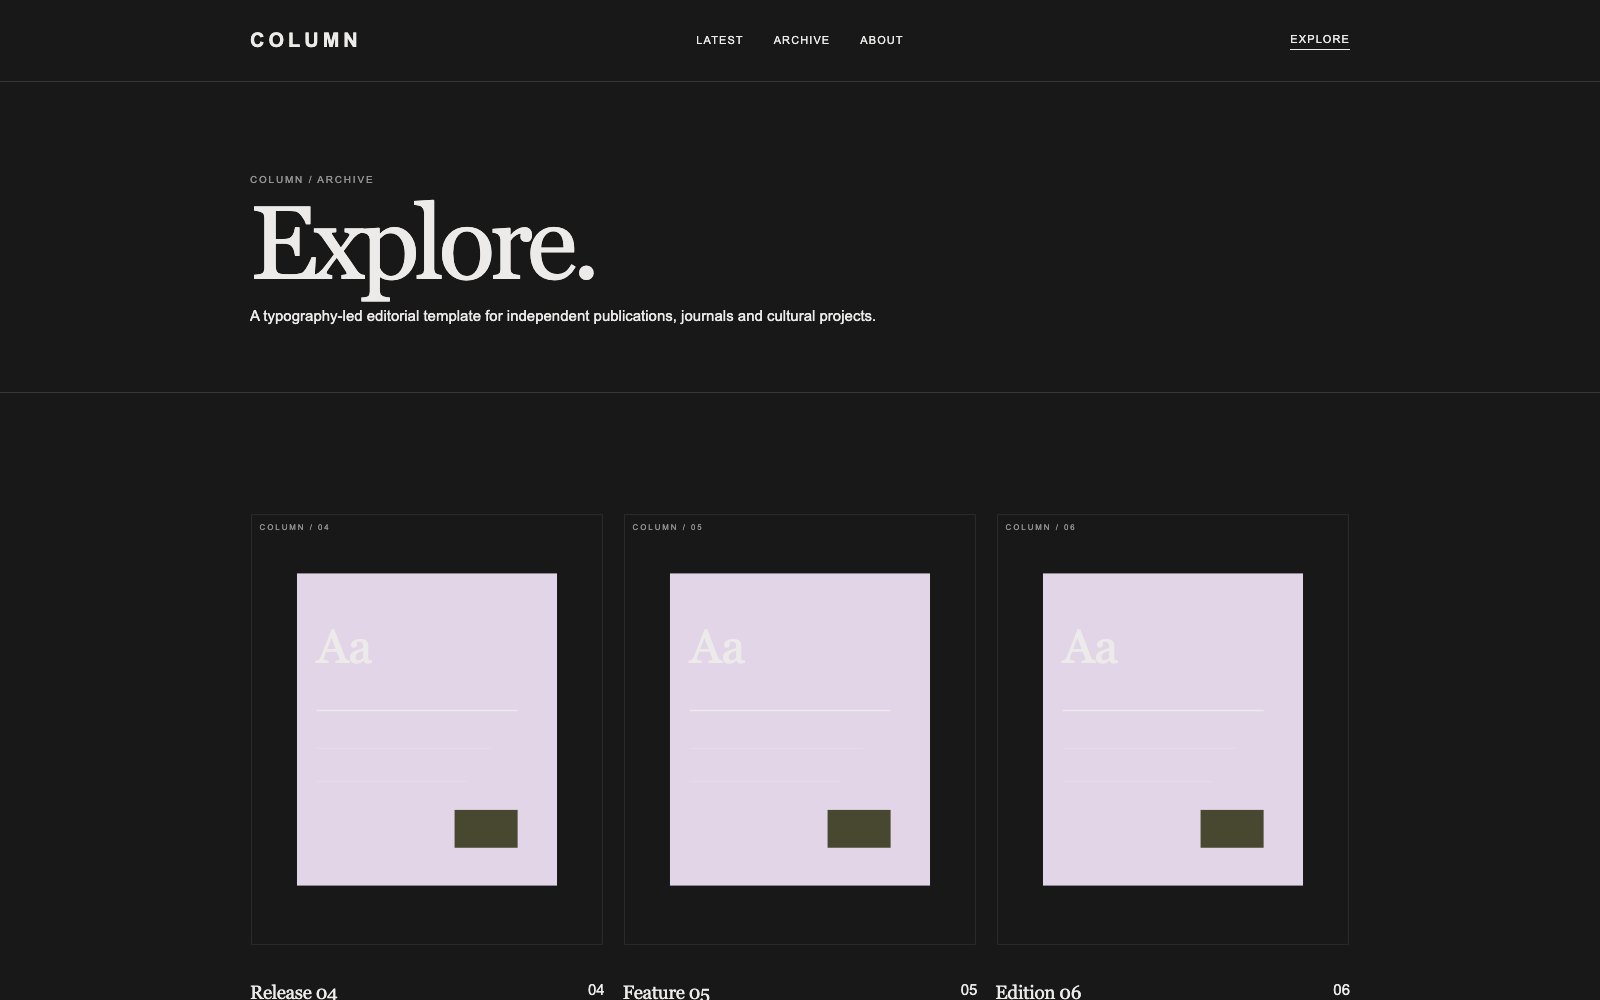Screen dimensions: 1600x1000
Task: Open the COLUMN / 06 cover thumbnail
Action: tap(1173, 729)
